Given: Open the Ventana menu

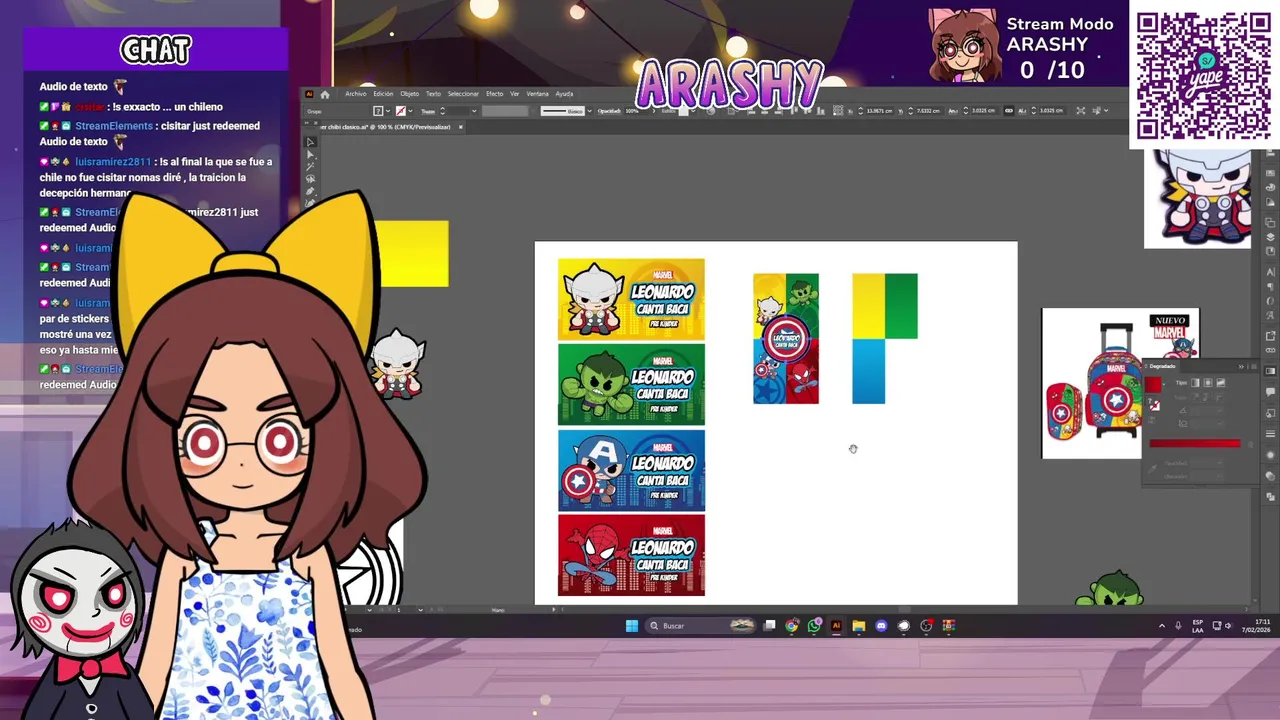Looking at the screenshot, I should (x=537, y=94).
